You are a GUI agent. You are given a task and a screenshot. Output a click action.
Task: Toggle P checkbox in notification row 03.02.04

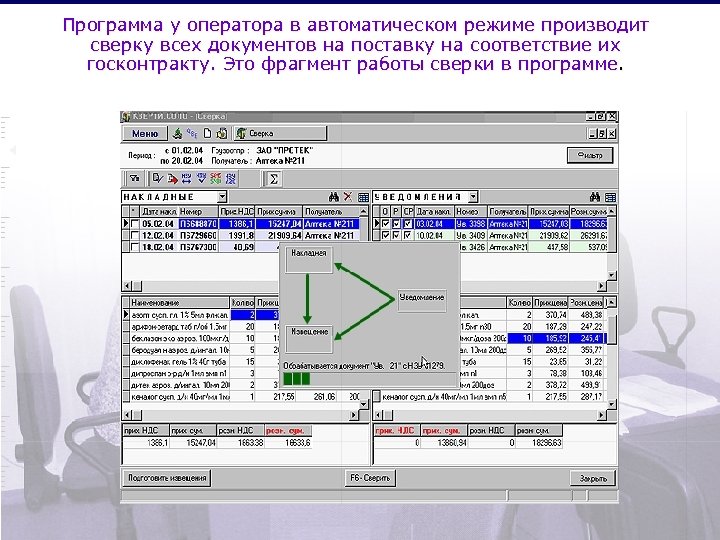396,224
